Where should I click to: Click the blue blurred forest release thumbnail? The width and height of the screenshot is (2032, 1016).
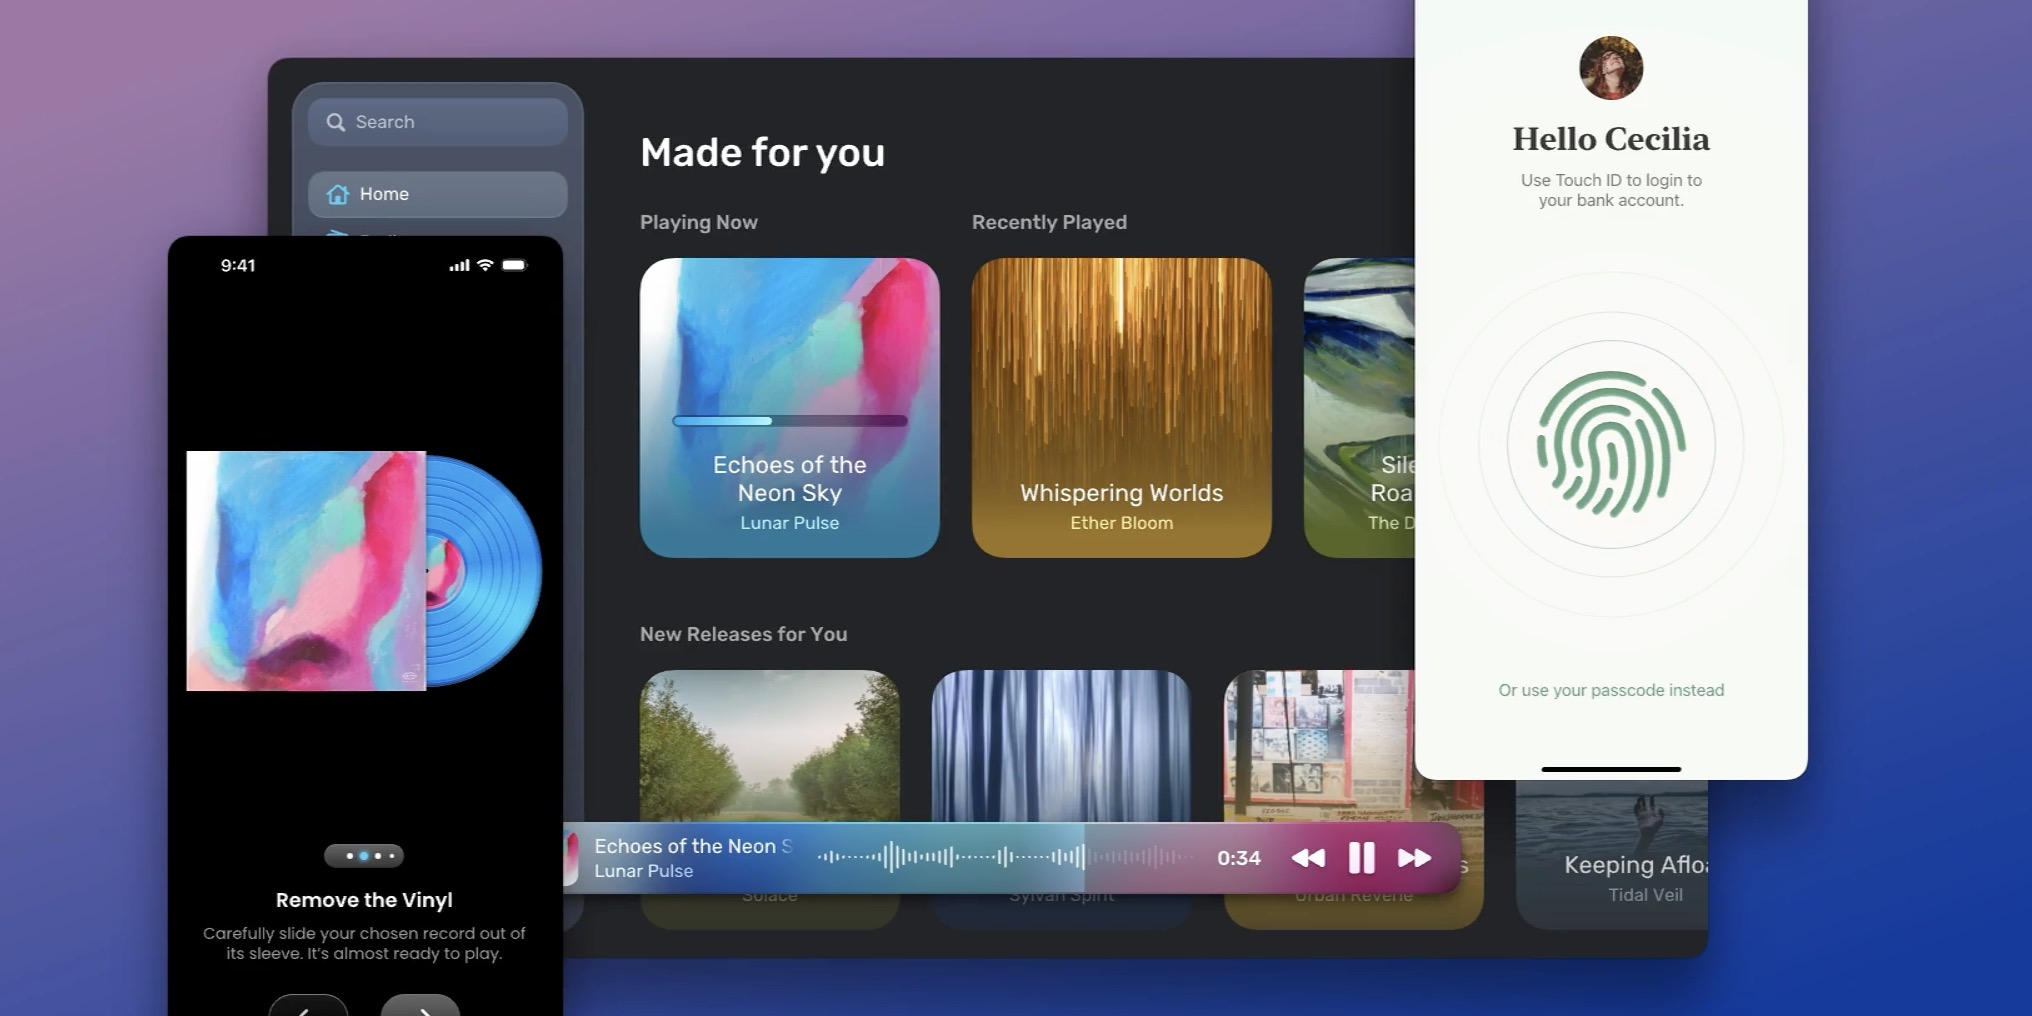click(1061, 745)
